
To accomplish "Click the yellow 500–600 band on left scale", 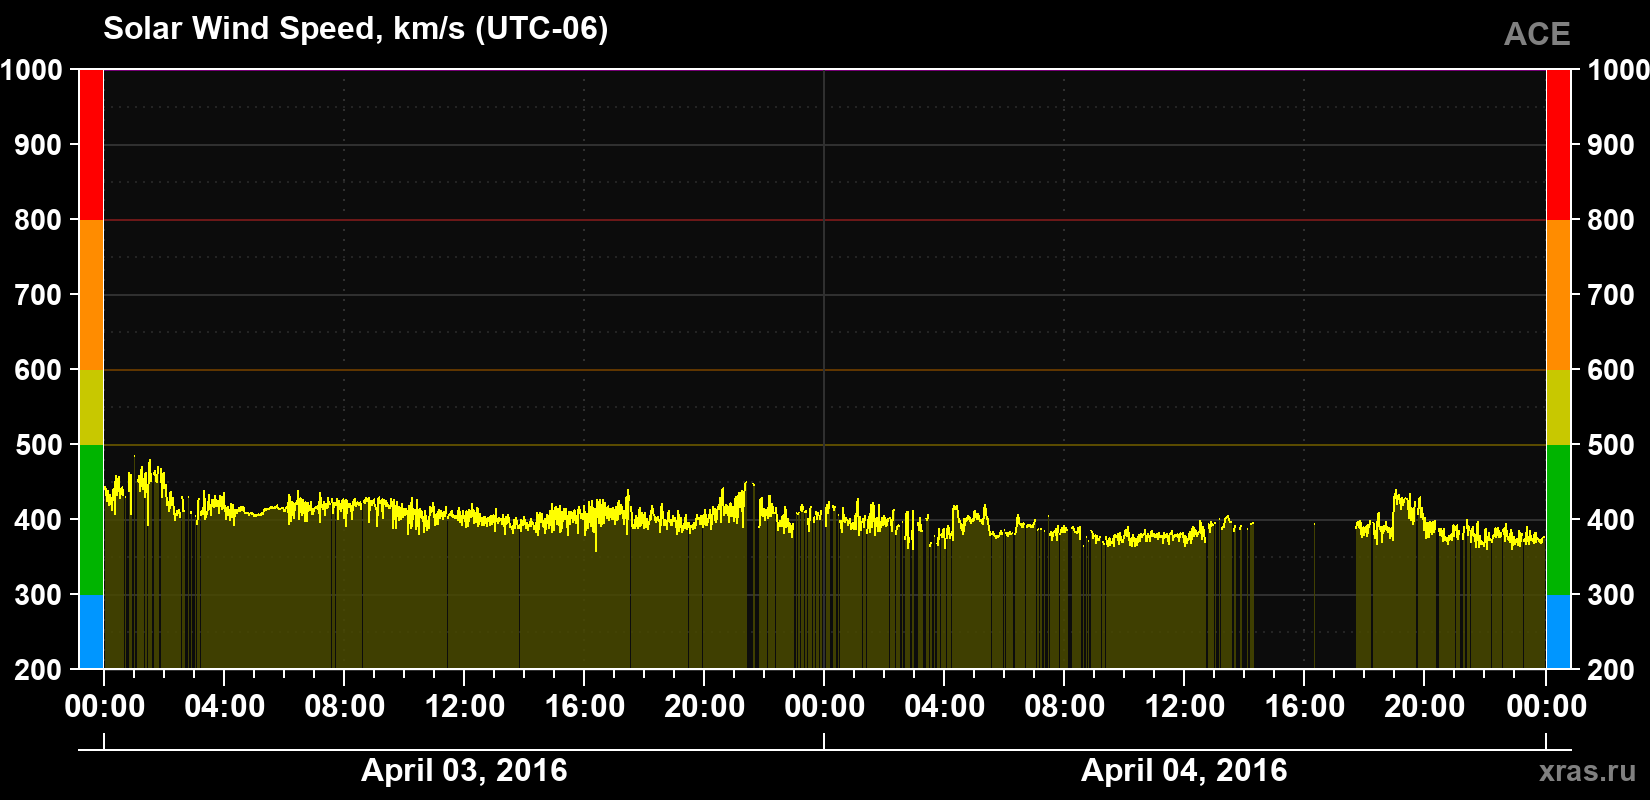I will click(91, 407).
